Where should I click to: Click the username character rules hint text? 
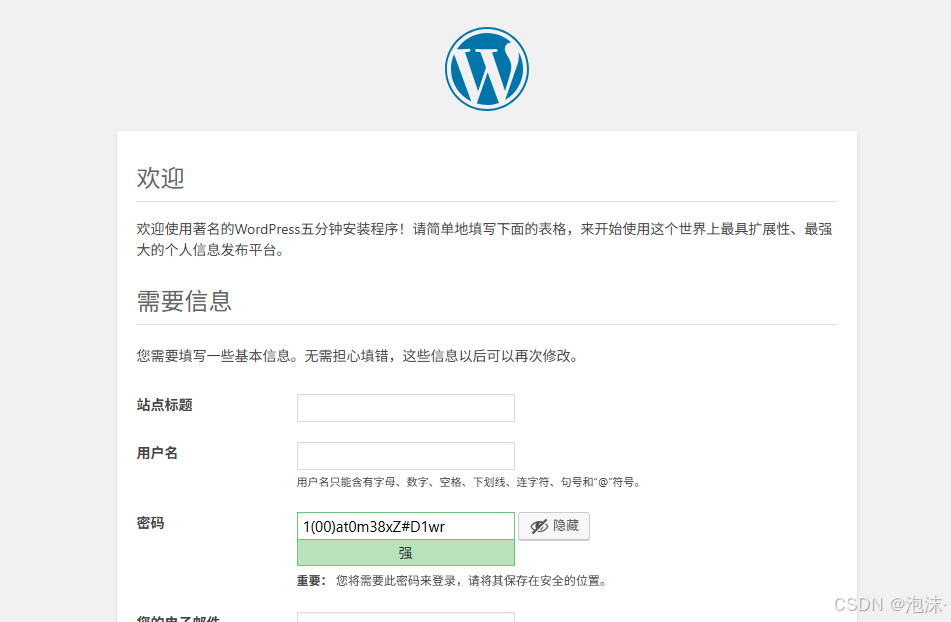tap(469, 482)
